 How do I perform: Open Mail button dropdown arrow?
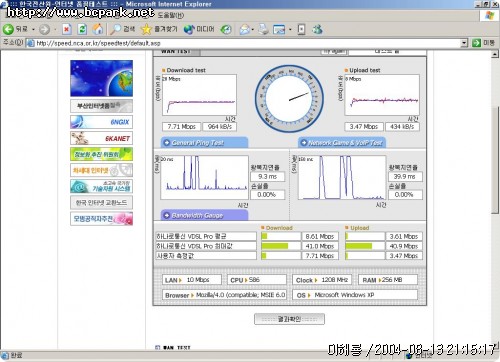[253, 30]
